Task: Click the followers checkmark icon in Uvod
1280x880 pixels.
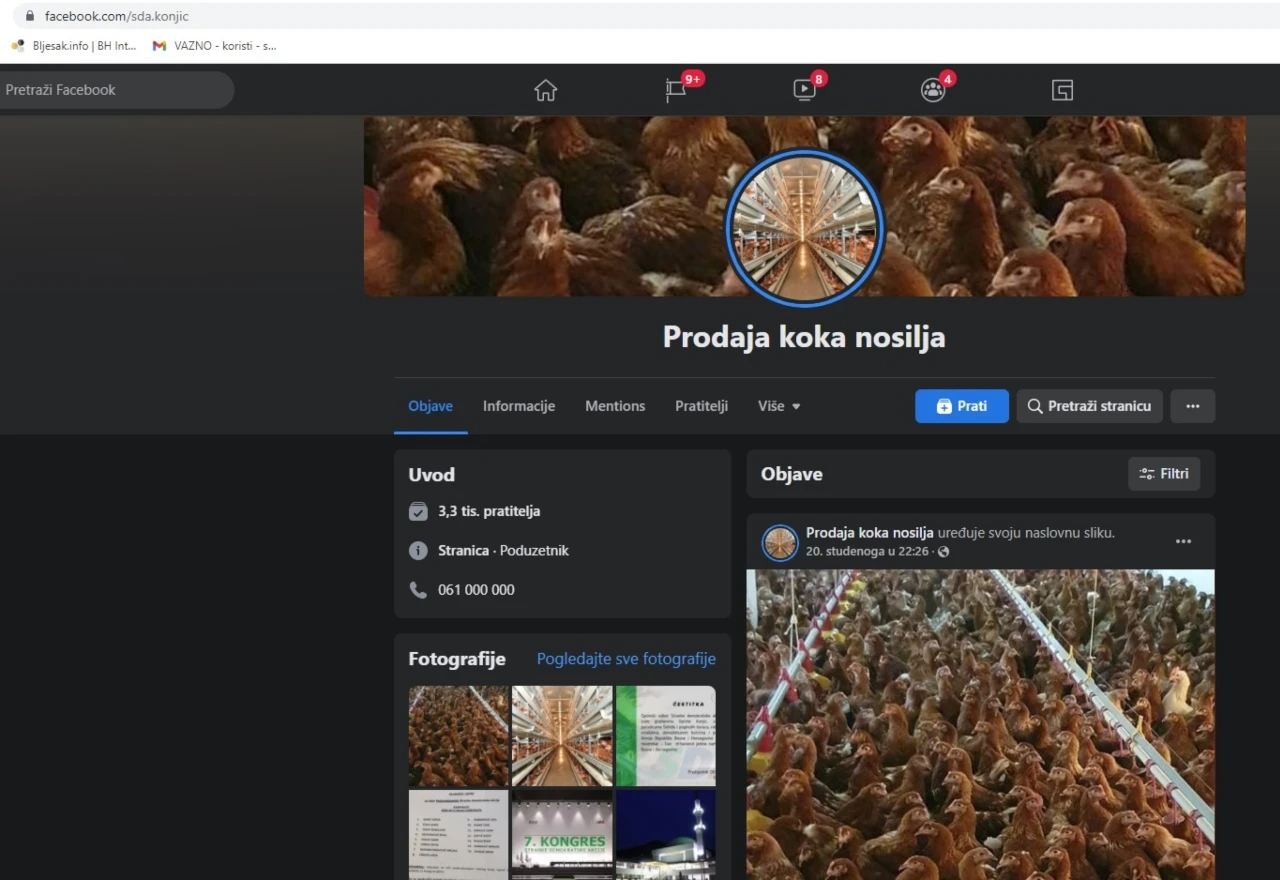Action: 418,512
